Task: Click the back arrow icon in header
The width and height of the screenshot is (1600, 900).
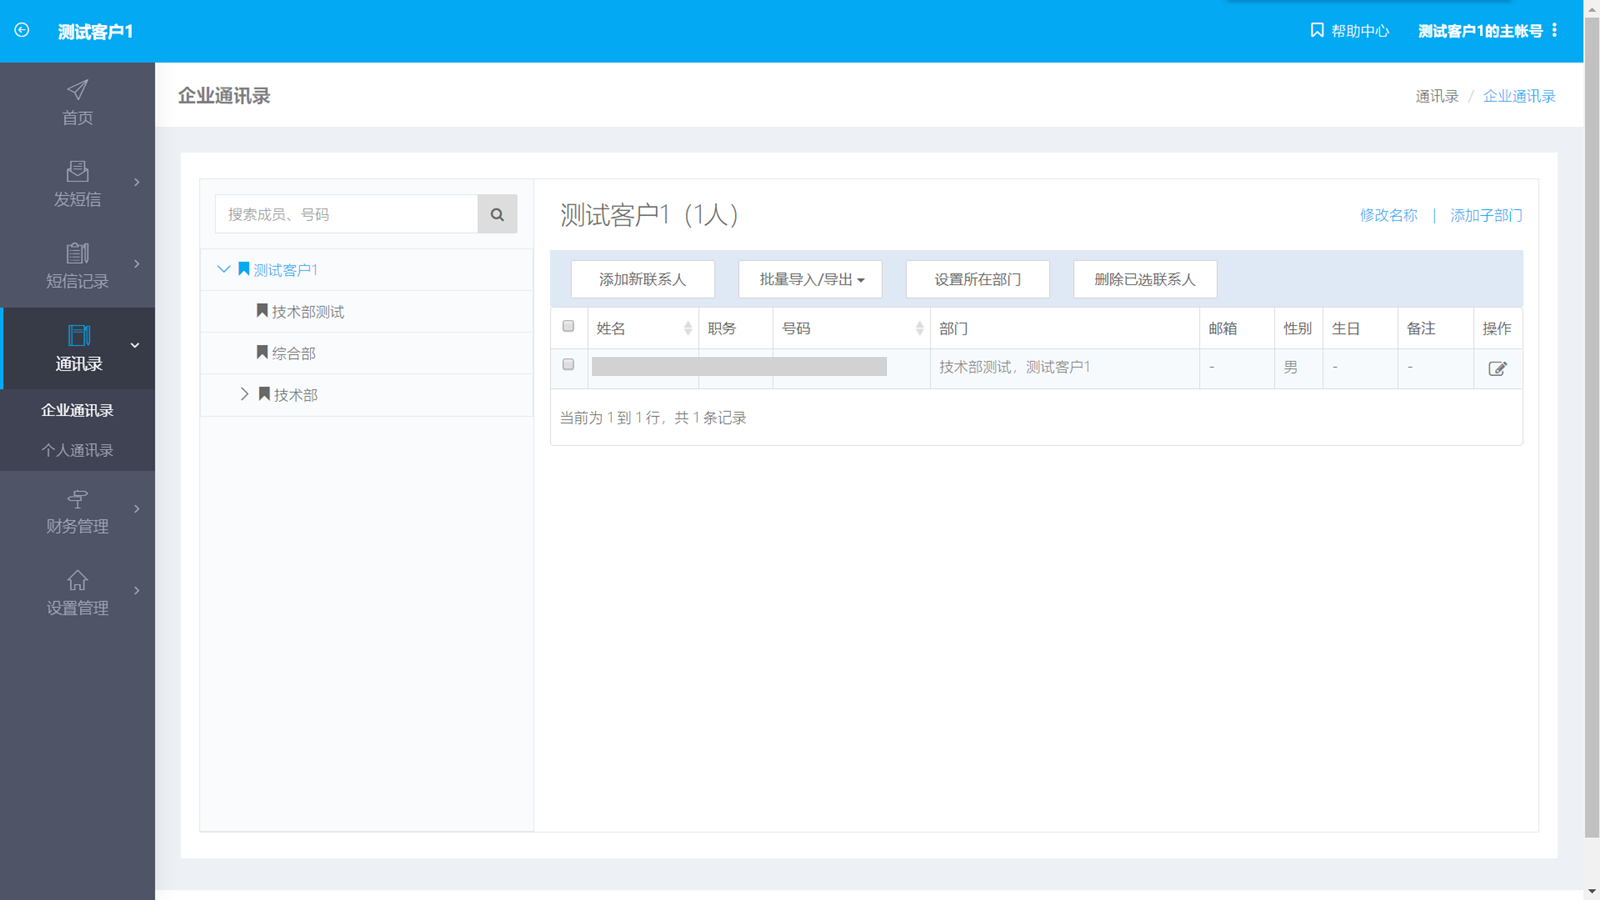Action: click(22, 31)
